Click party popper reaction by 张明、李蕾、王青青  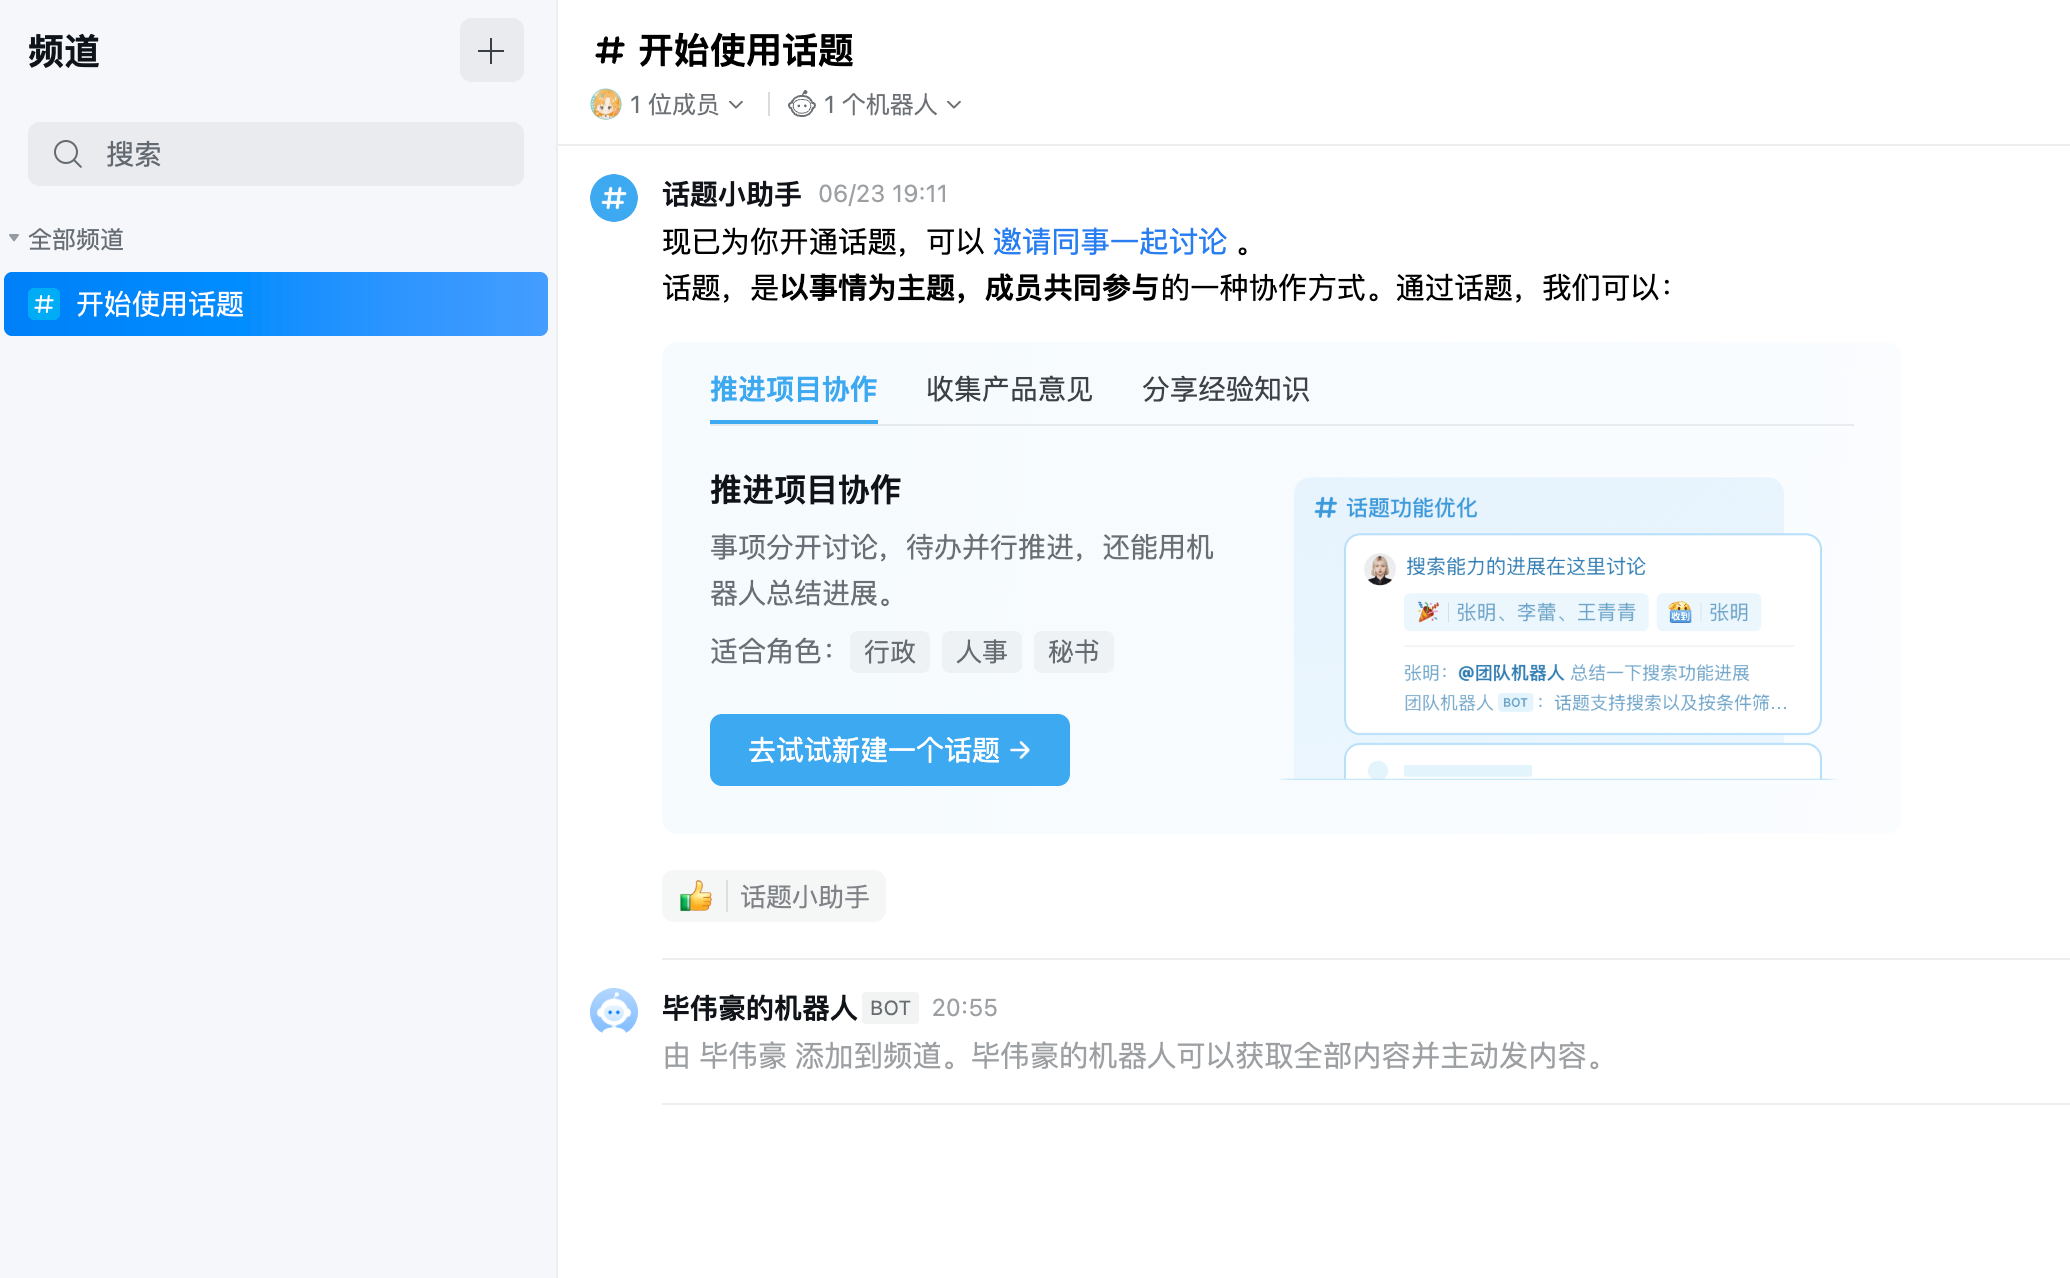[x=1526, y=612]
